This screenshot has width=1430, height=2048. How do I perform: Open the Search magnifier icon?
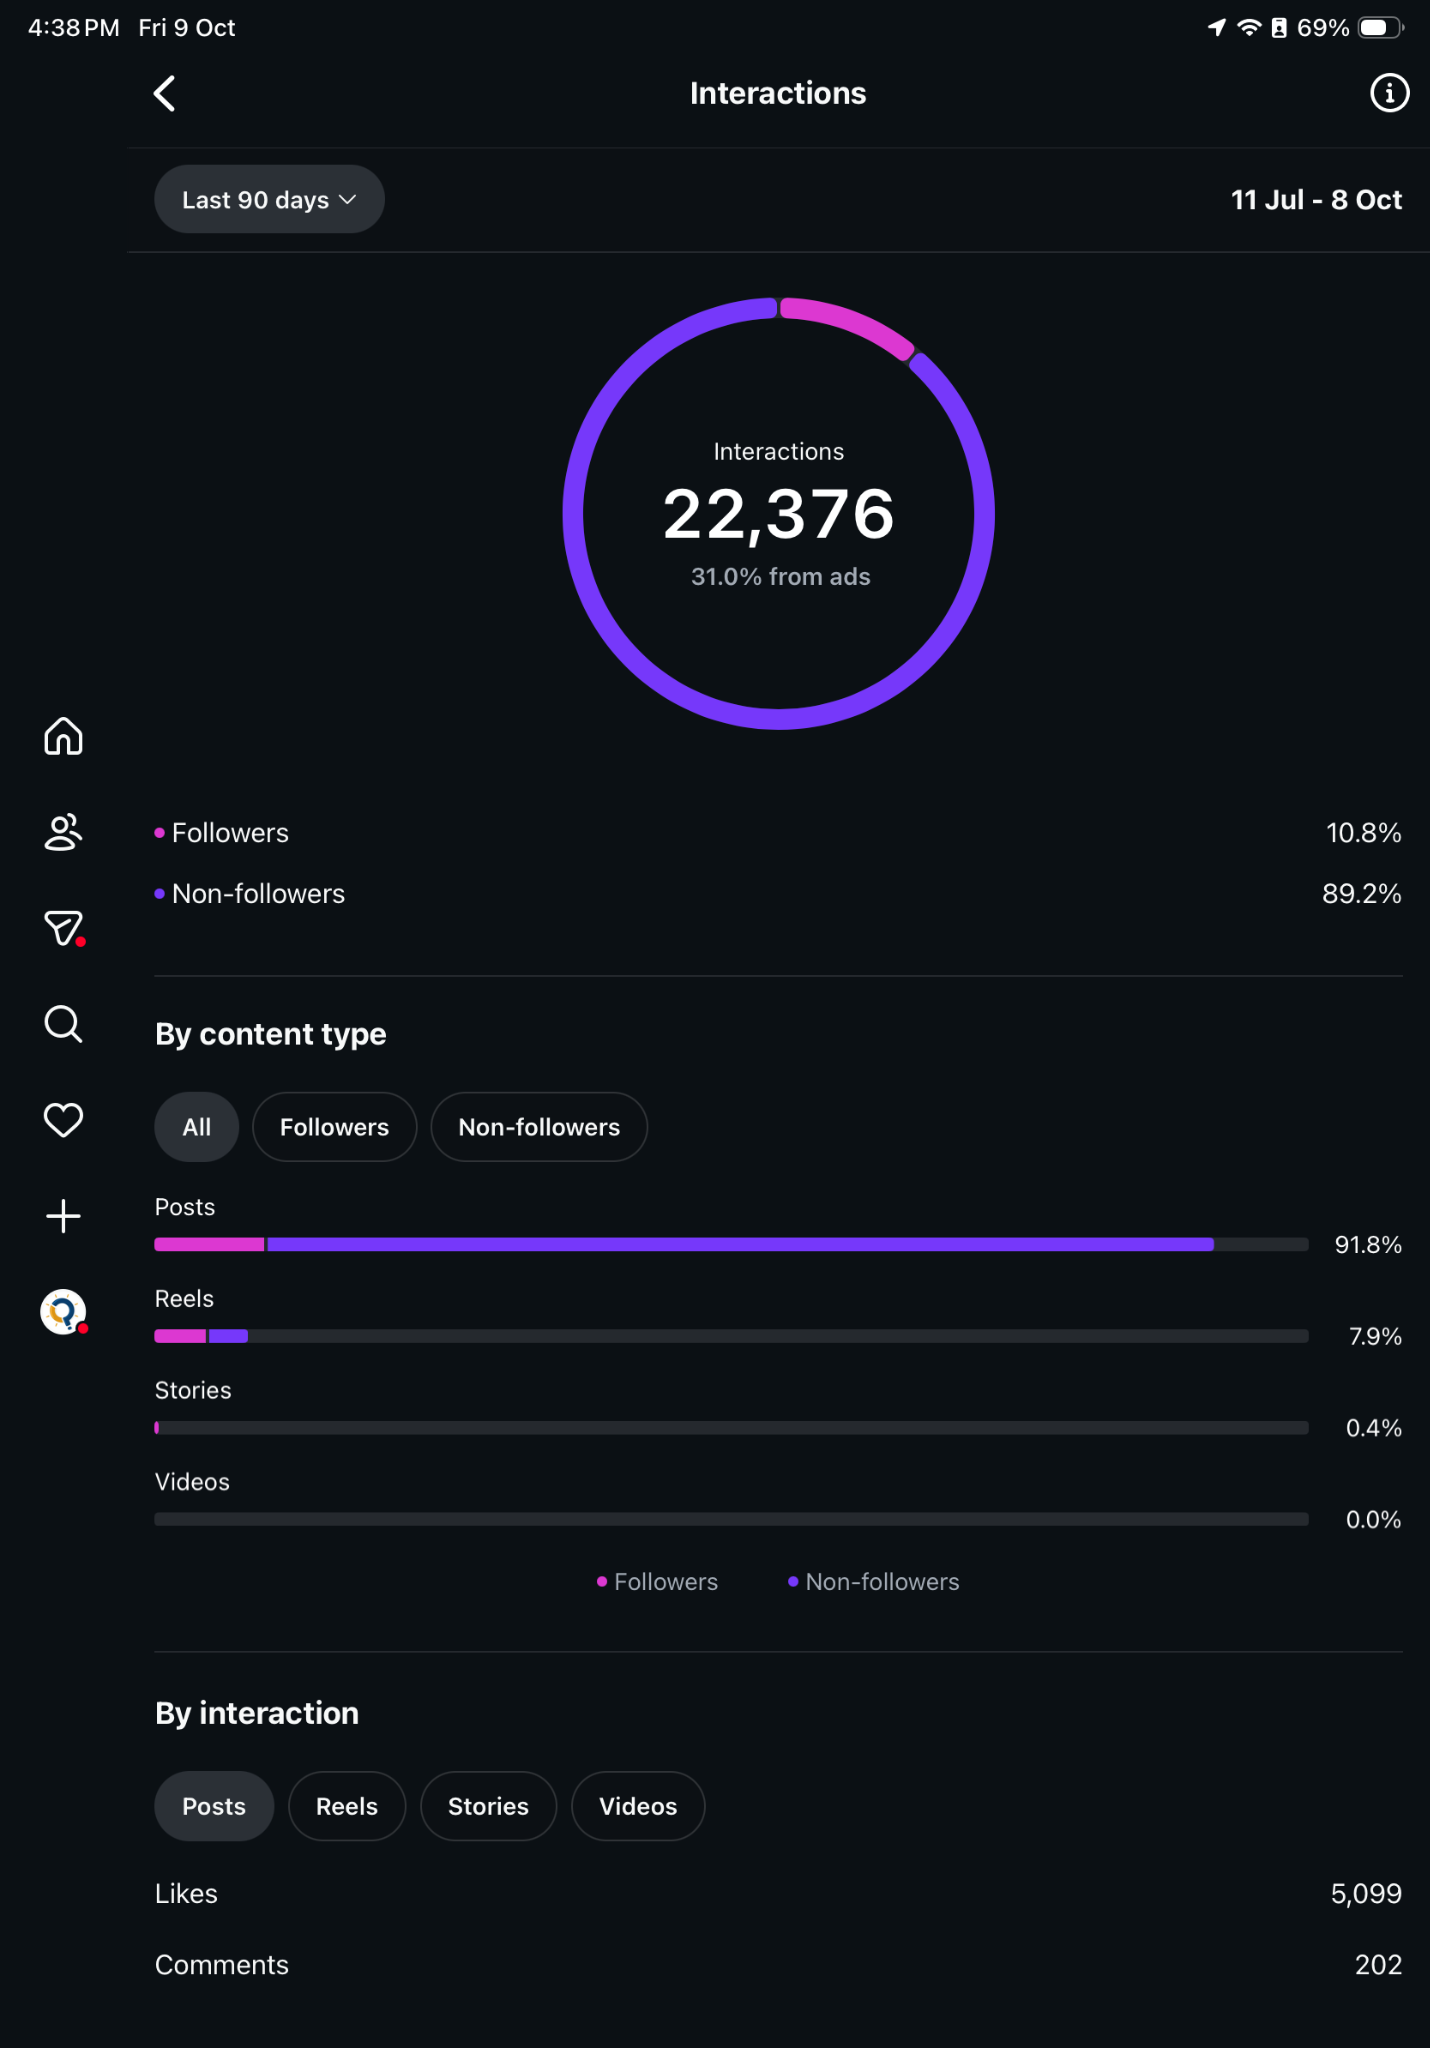[63, 1024]
